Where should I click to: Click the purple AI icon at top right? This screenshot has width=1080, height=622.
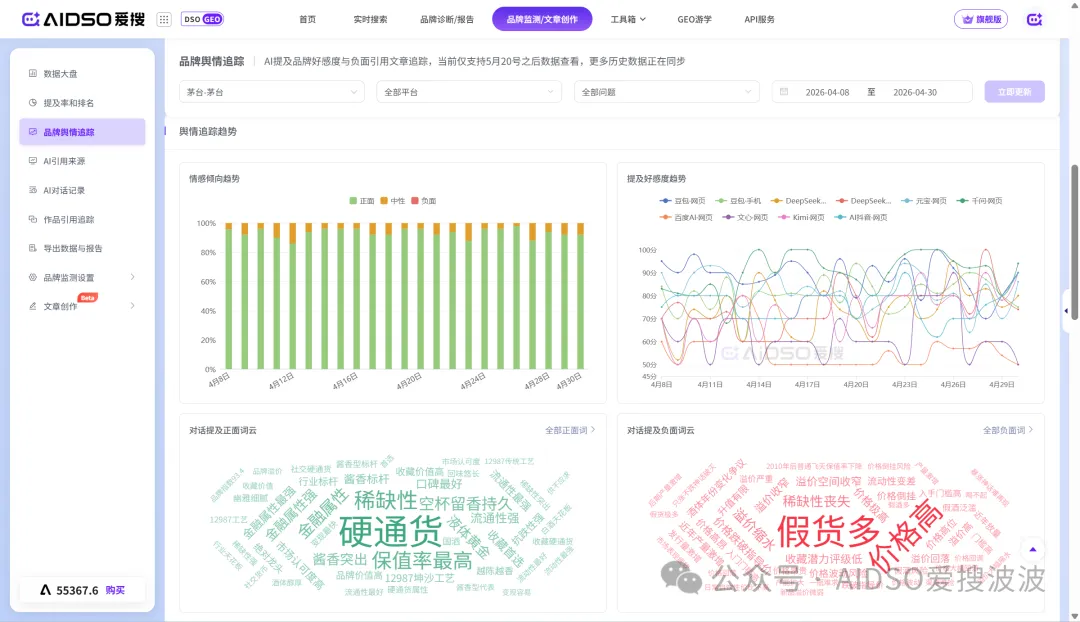click(1034, 19)
